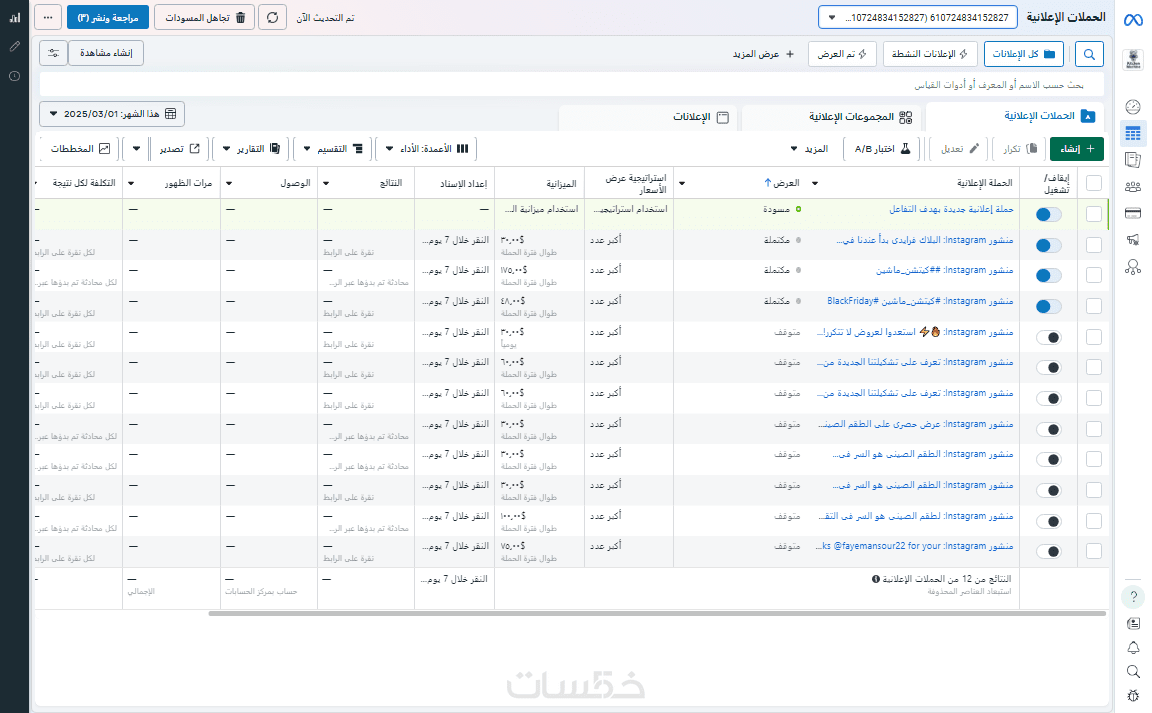Image resolution: width=1152 pixels, height=713 pixels.
Task: Click the edit (تعديل) pencil button
Action: tap(960, 148)
